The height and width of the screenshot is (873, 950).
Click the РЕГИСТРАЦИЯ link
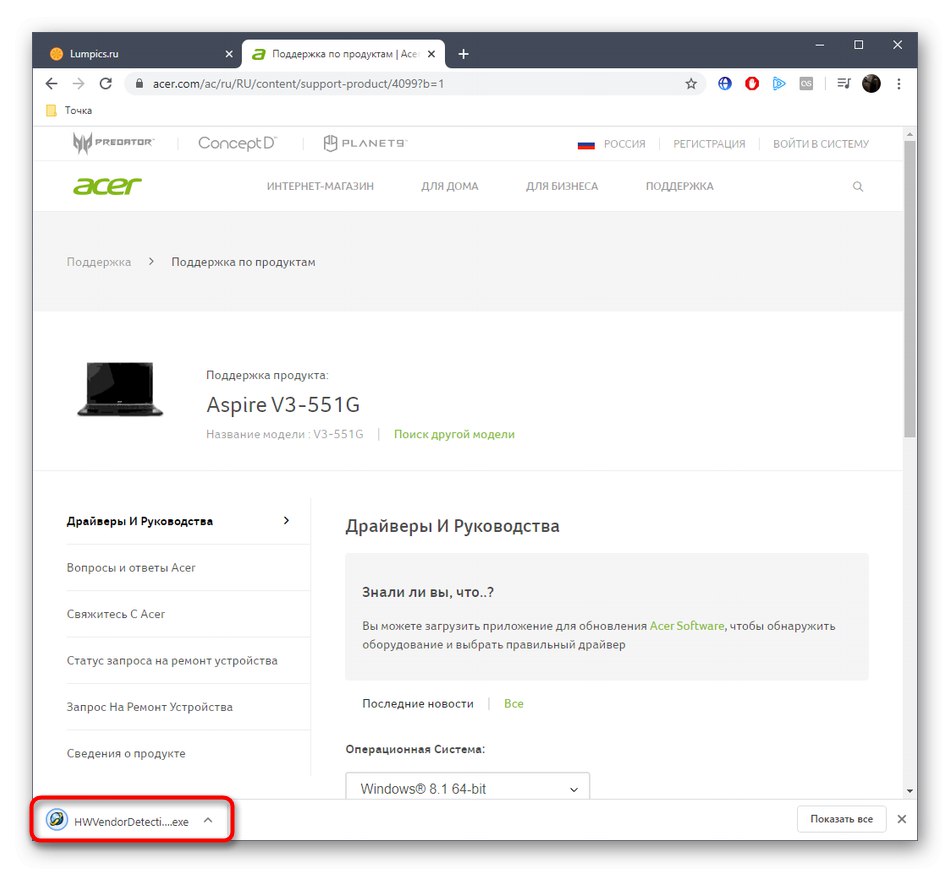coord(709,144)
